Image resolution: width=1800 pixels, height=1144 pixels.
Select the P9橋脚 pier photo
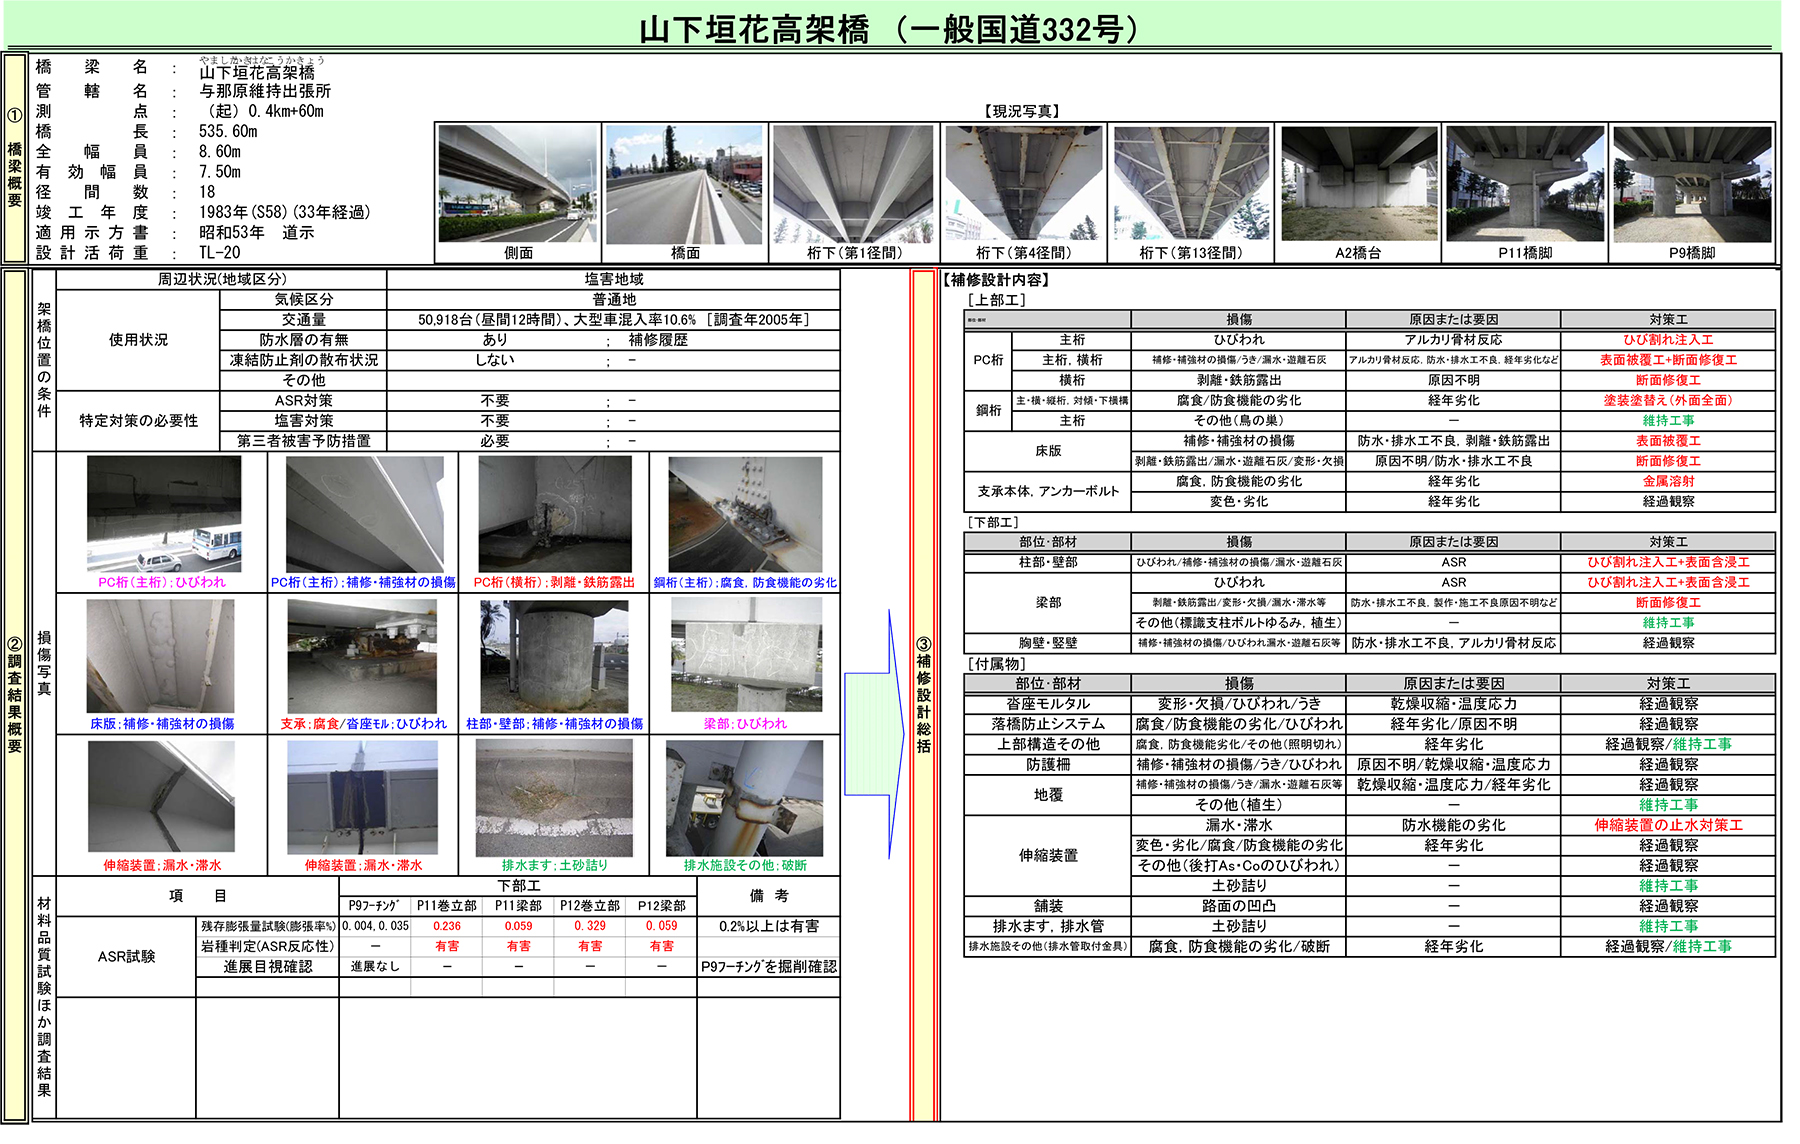click(1692, 185)
